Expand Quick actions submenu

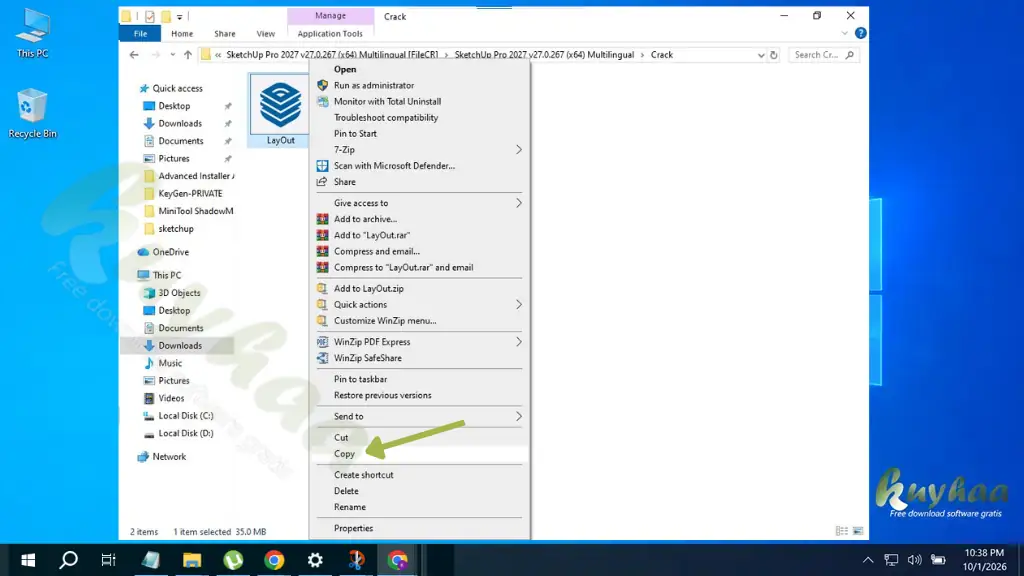coord(519,304)
